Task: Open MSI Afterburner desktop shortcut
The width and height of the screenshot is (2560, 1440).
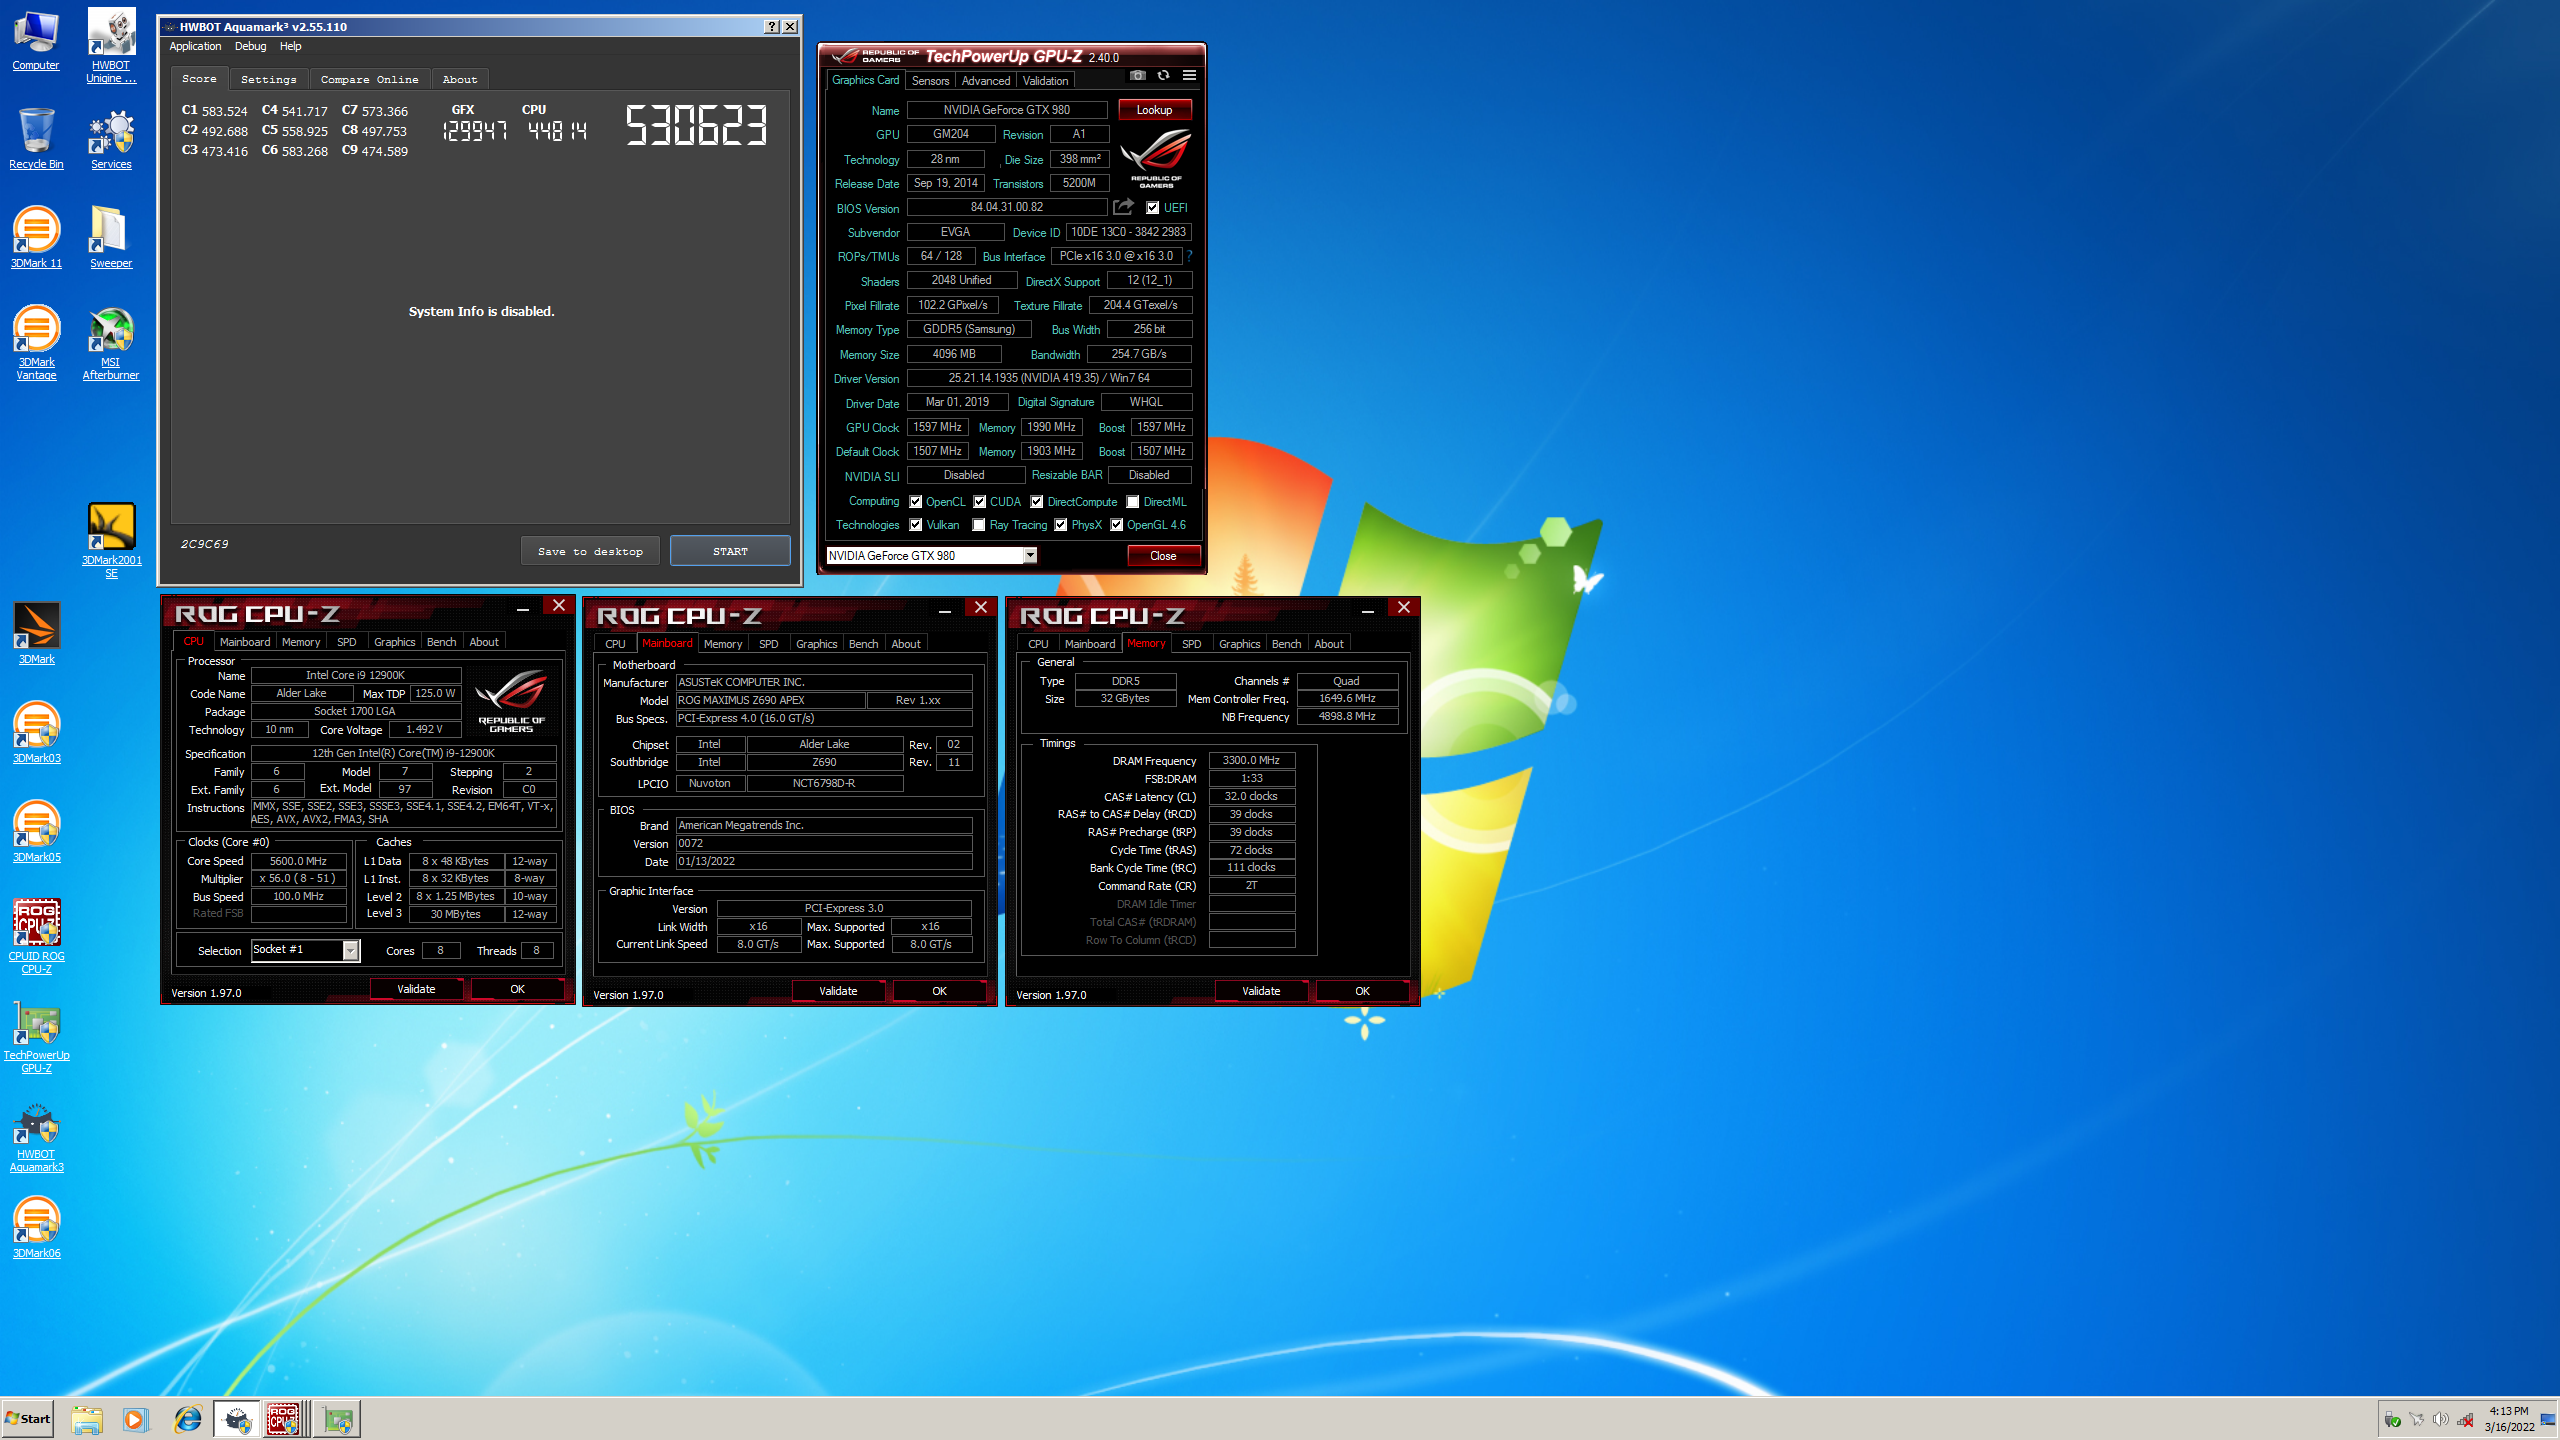Action: click(x=111, y=342)
